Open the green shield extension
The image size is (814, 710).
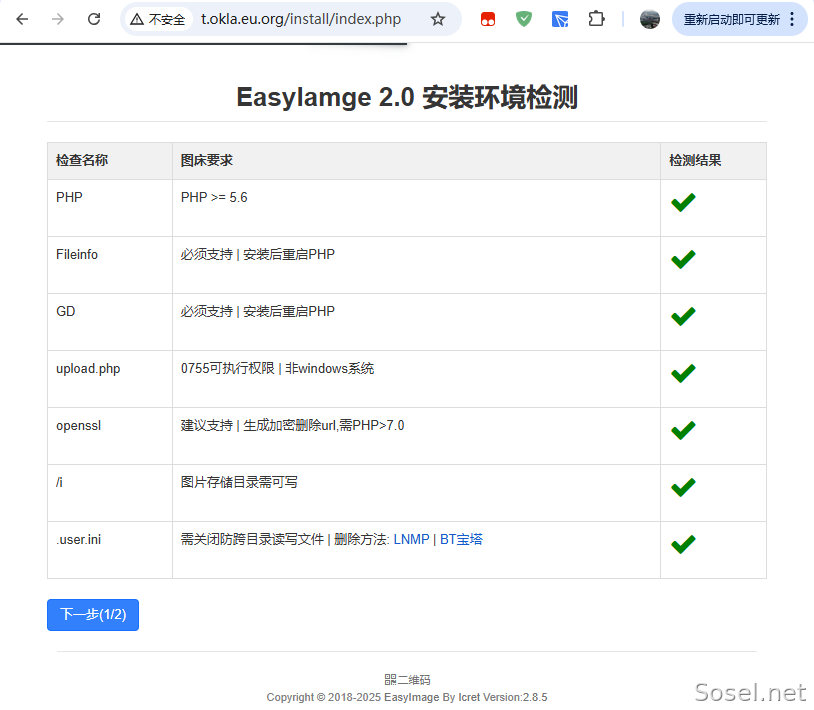[x=524, y=19]
